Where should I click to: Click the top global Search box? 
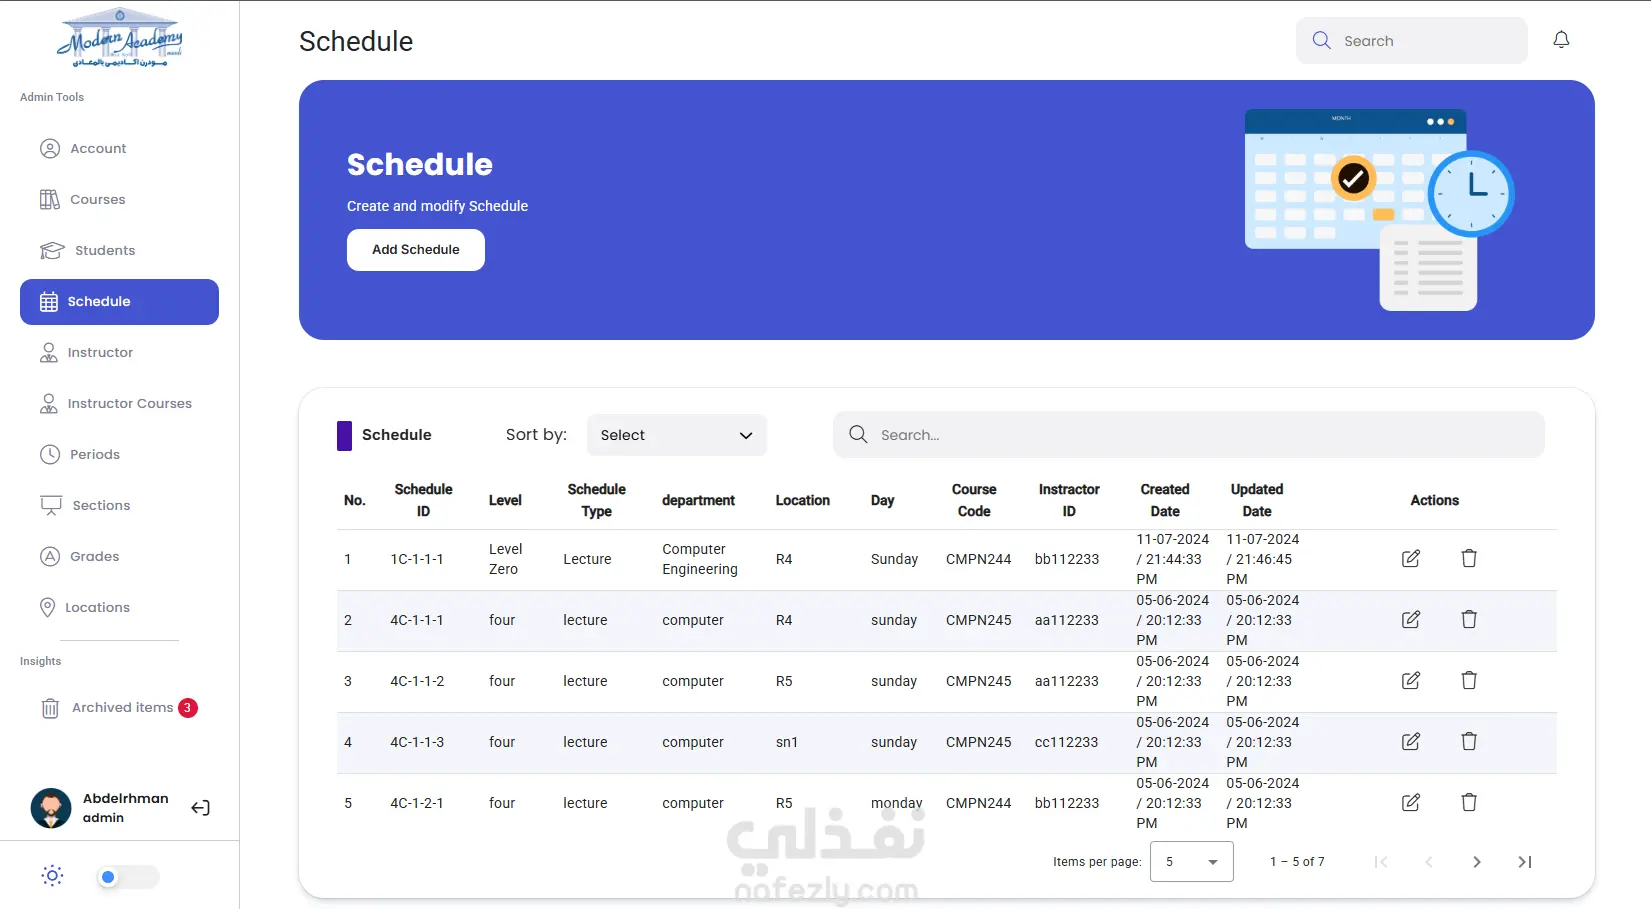tap(1412, 41)
